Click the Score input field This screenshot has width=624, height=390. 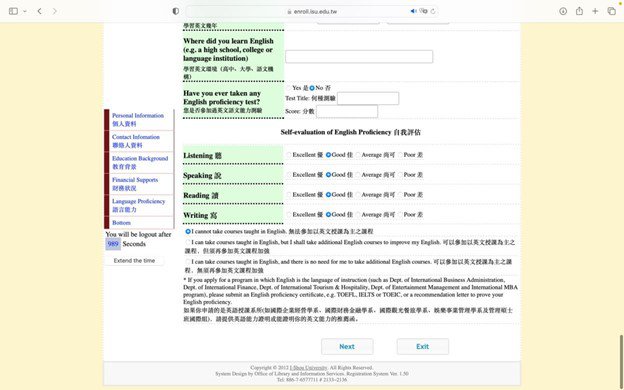click(347, 111)
